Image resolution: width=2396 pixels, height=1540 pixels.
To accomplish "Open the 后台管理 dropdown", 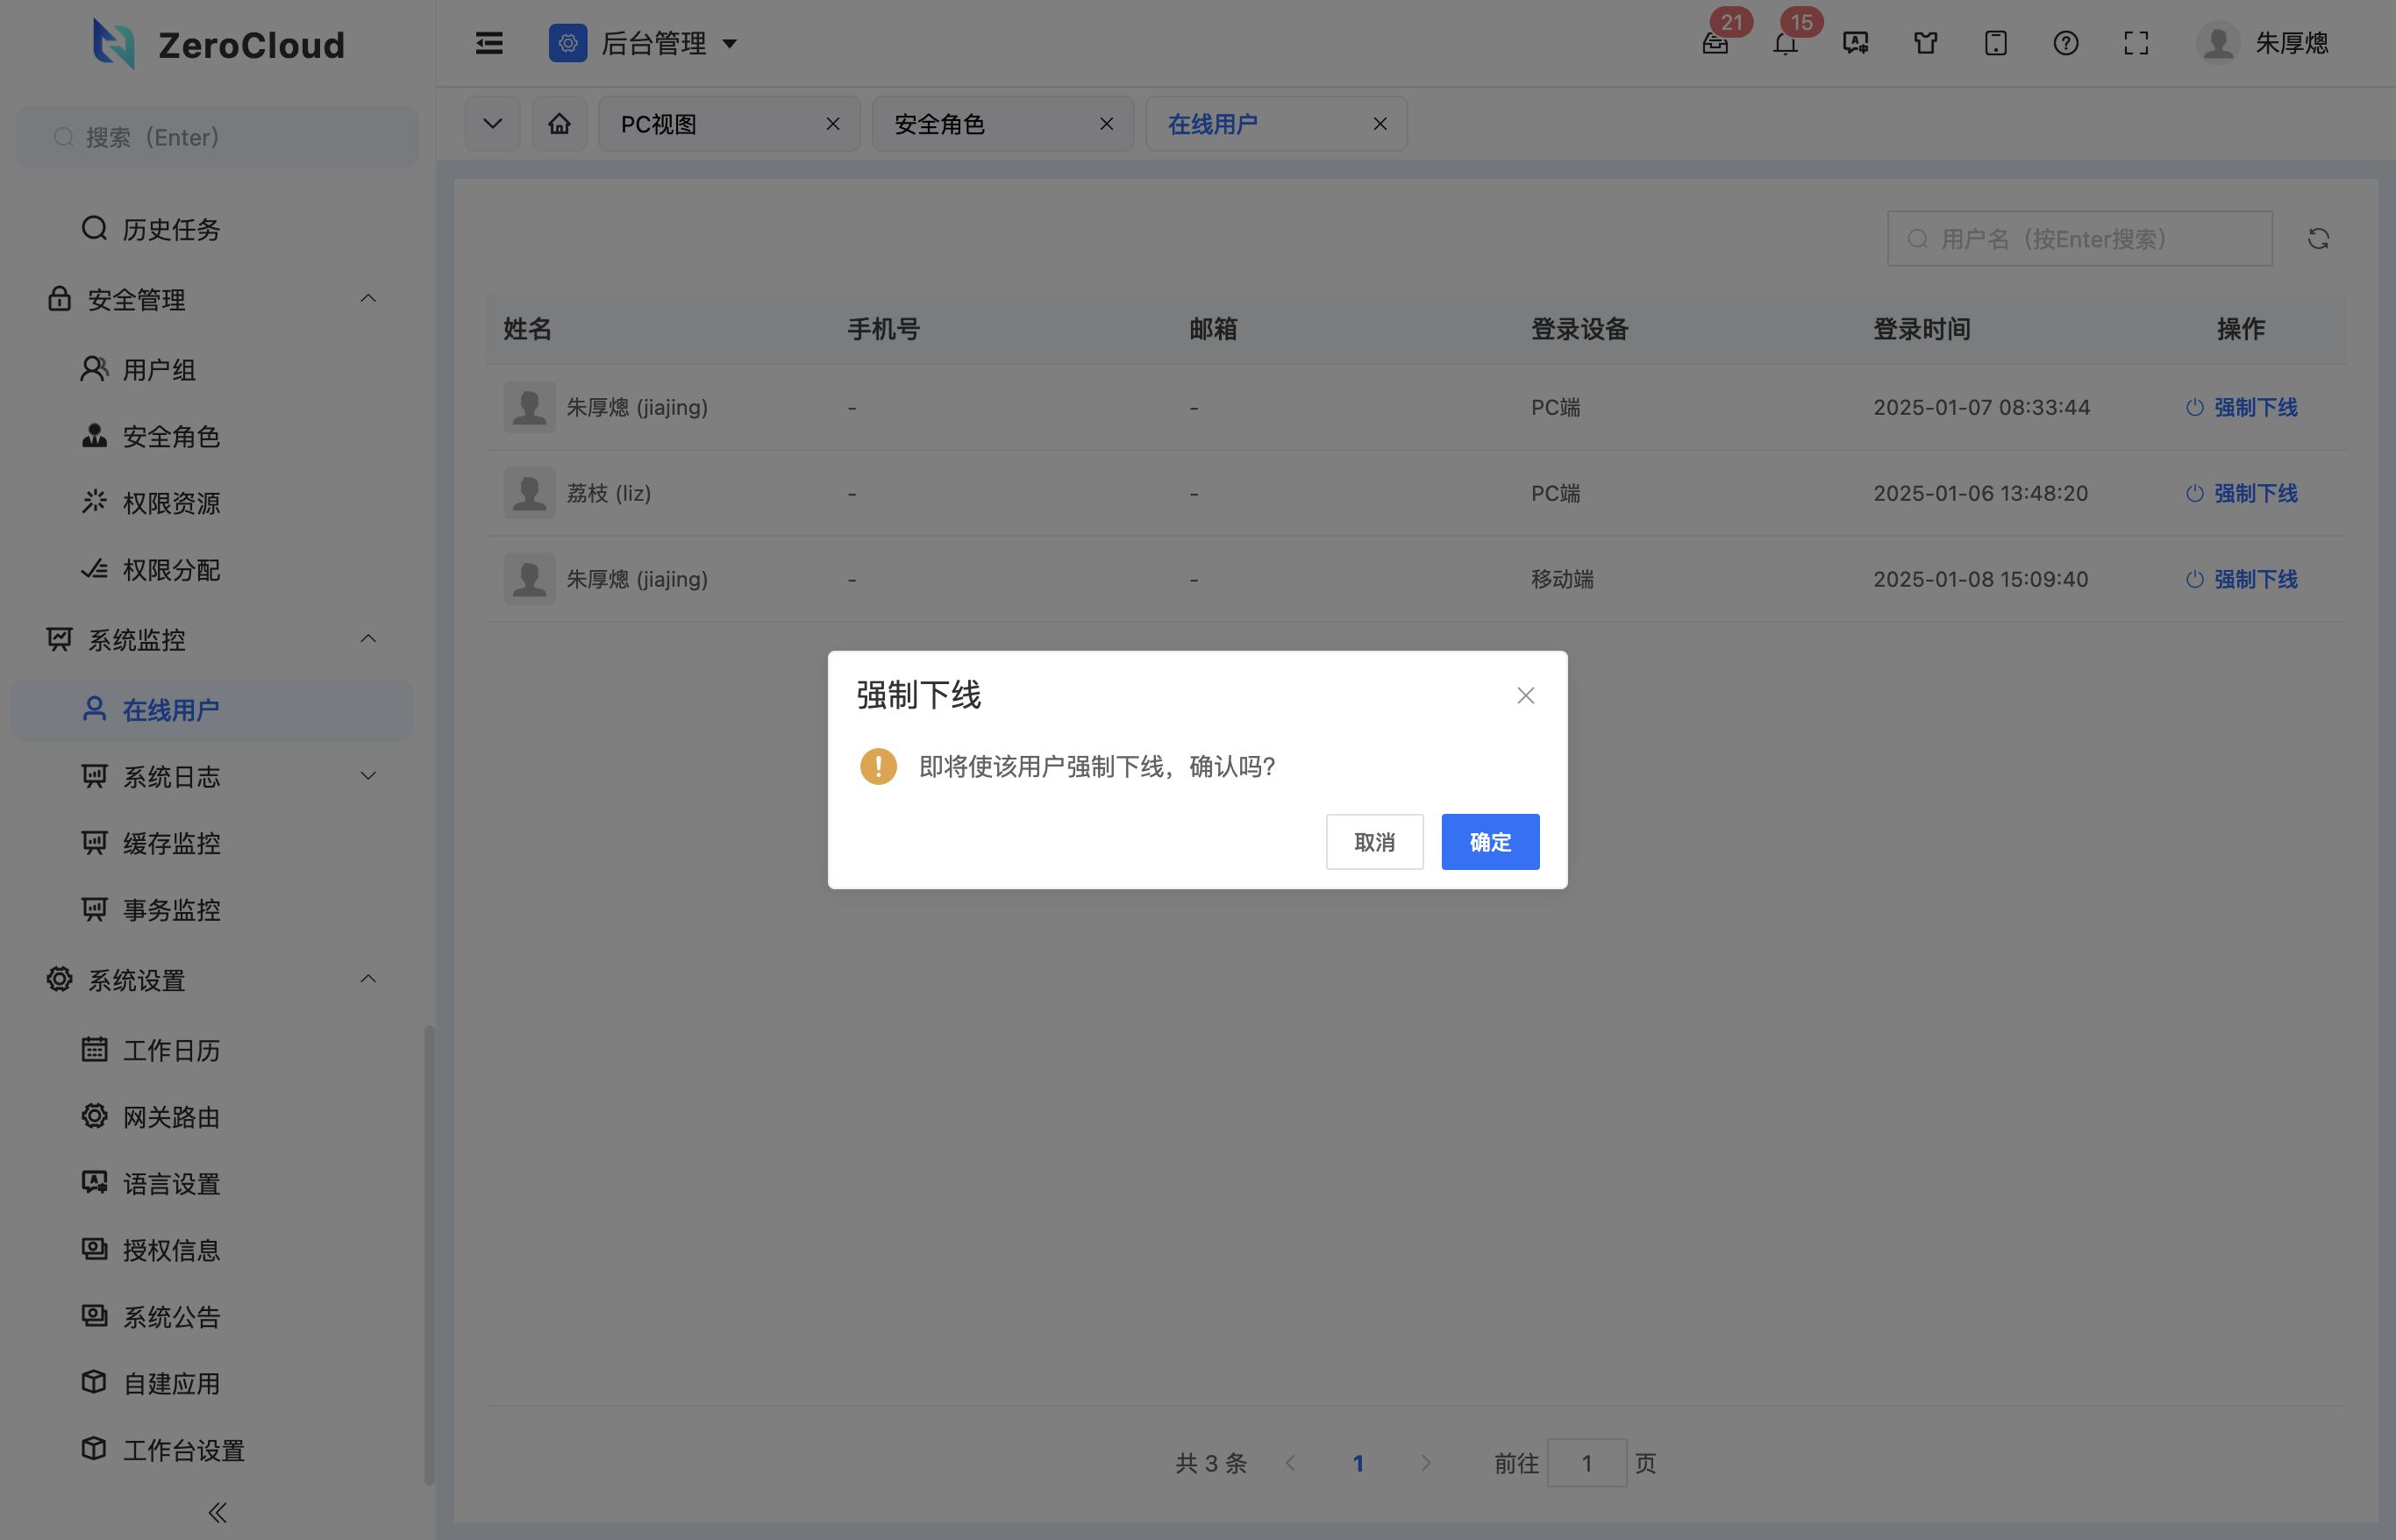I will tap(643, 43).
